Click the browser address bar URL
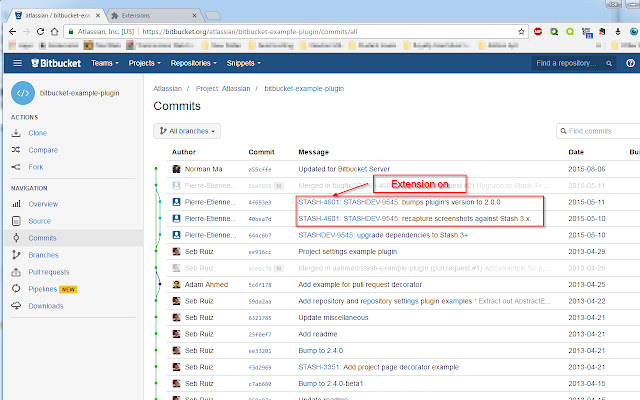The image size is (640, 400). point(250,31)
